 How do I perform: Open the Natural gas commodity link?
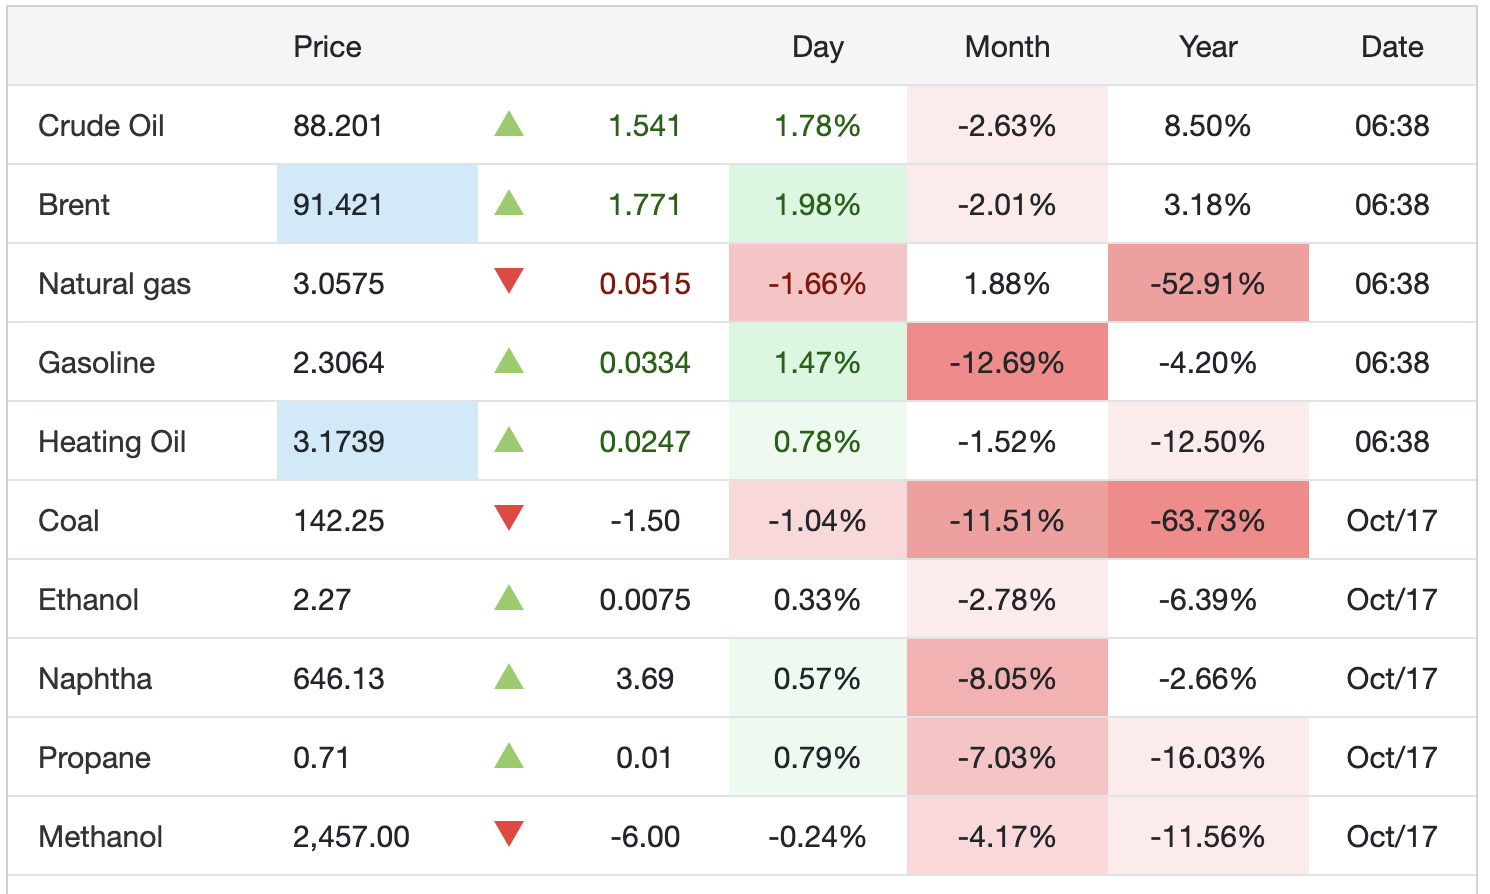[114, 284]
